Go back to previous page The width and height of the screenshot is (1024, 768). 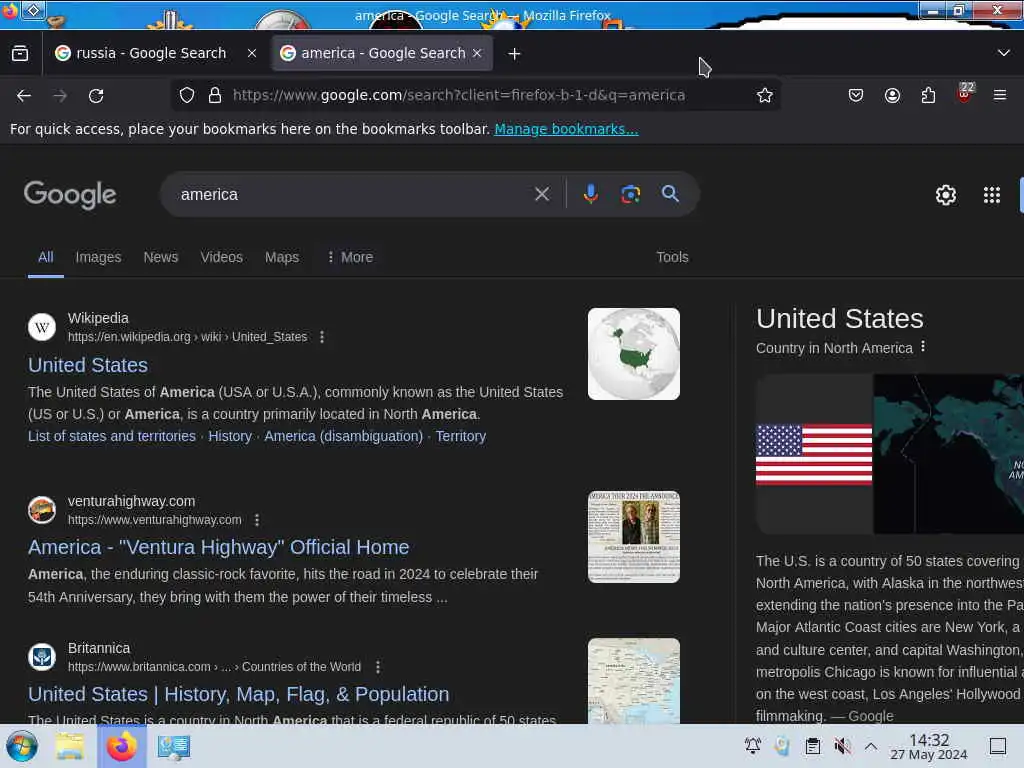click(x=24, y=95)
